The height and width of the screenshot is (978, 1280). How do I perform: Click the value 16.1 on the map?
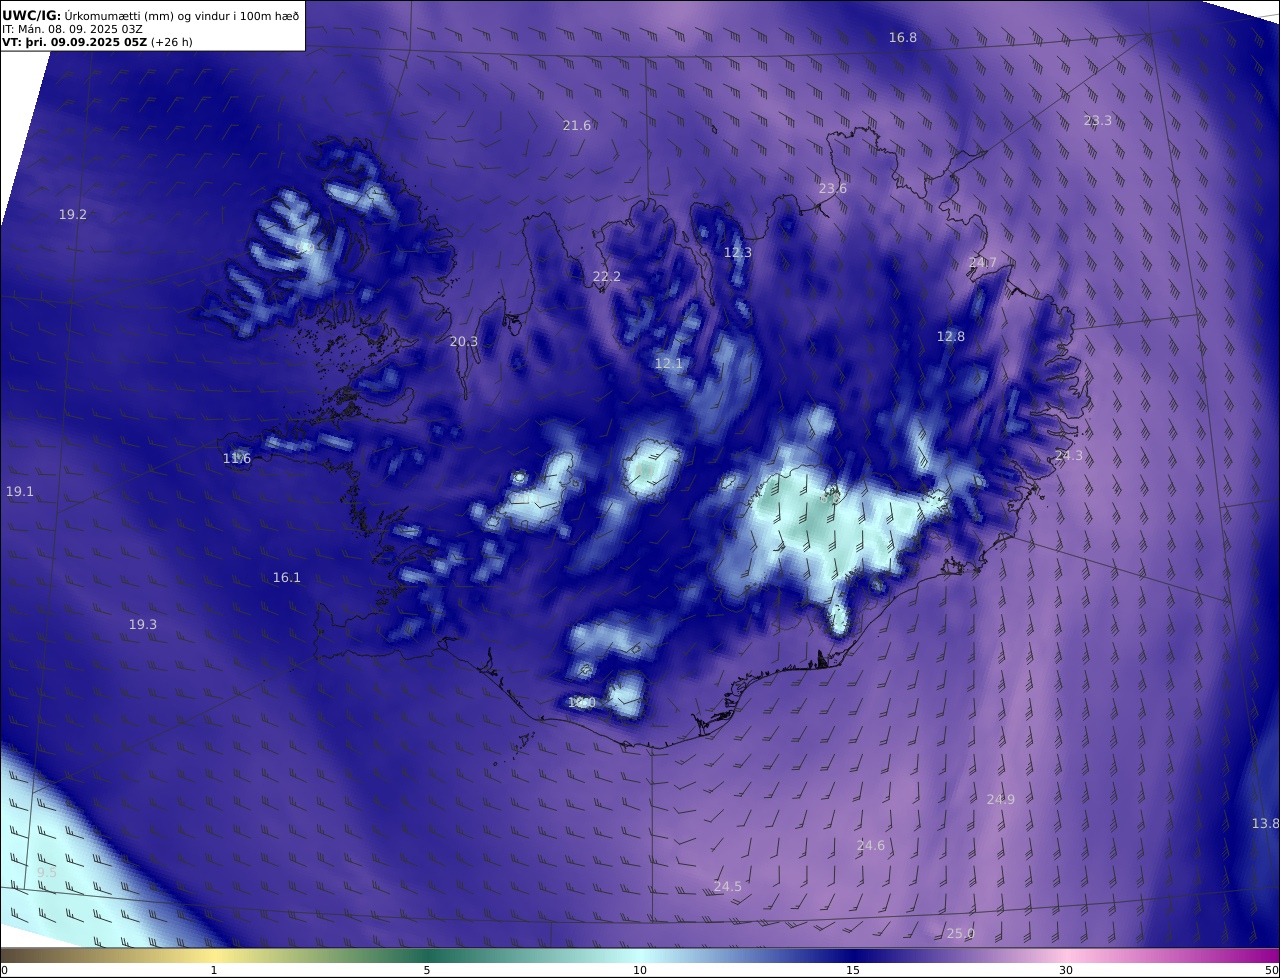tap(287, 577)
